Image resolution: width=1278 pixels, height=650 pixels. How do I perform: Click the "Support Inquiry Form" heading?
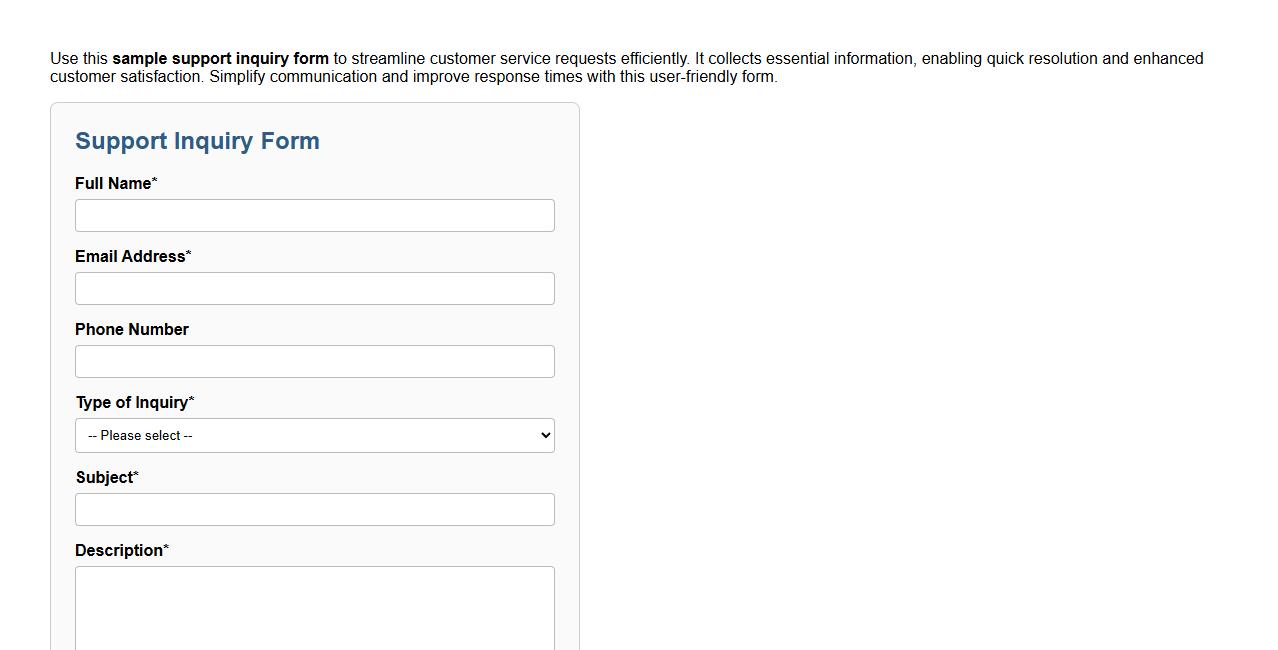pyautogui.click(x=197, y=141)
